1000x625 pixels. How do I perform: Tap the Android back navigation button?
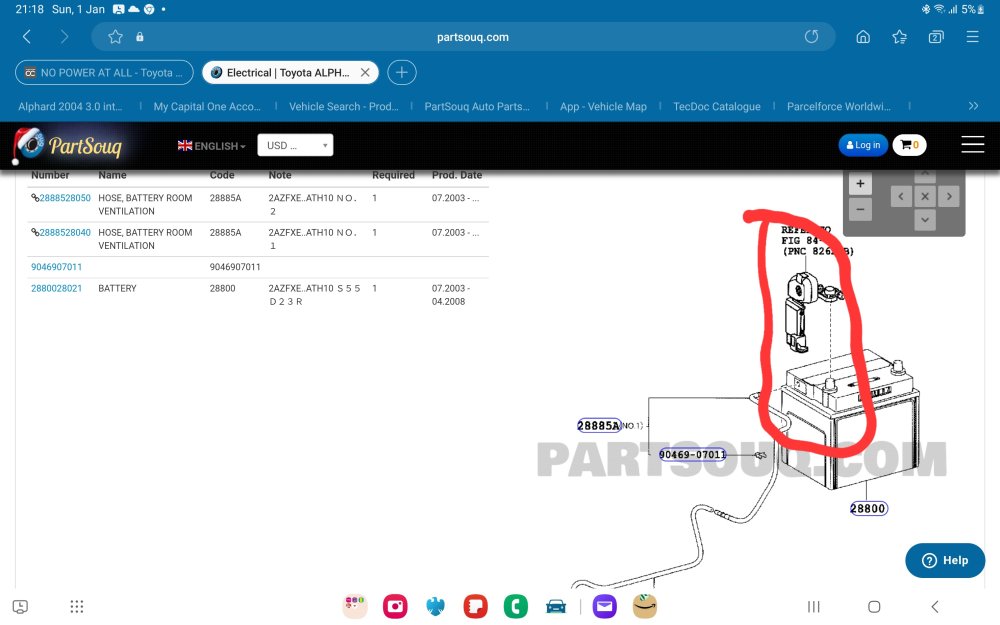coord(934,607)
